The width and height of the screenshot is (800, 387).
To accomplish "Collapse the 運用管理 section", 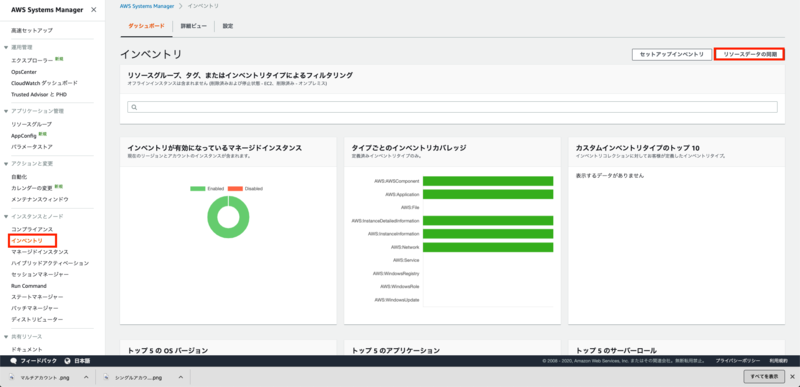I will (x=6, y=47).
